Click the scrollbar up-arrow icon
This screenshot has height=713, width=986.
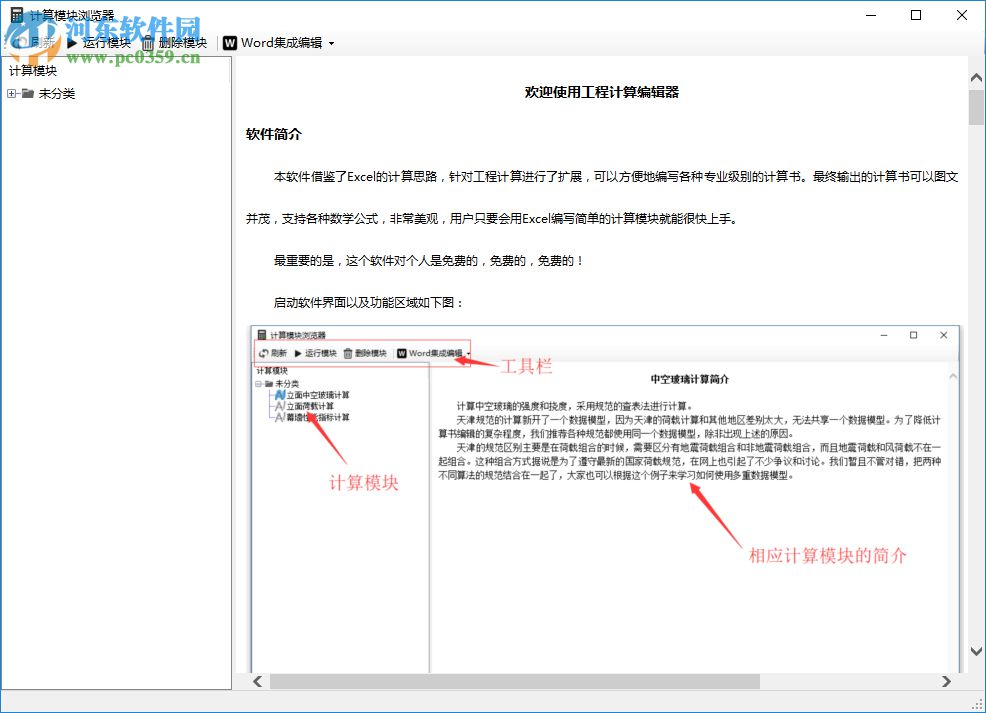point(975,76)
